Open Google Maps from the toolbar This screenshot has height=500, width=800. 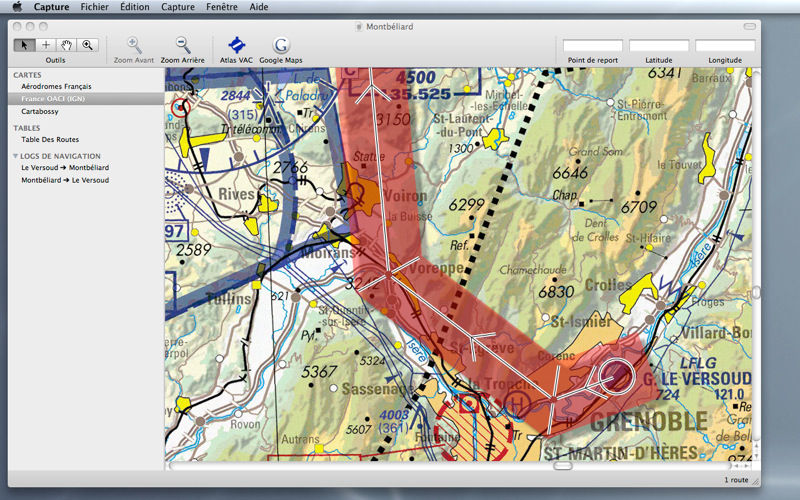pyautogui.click(x=281, y=45)
